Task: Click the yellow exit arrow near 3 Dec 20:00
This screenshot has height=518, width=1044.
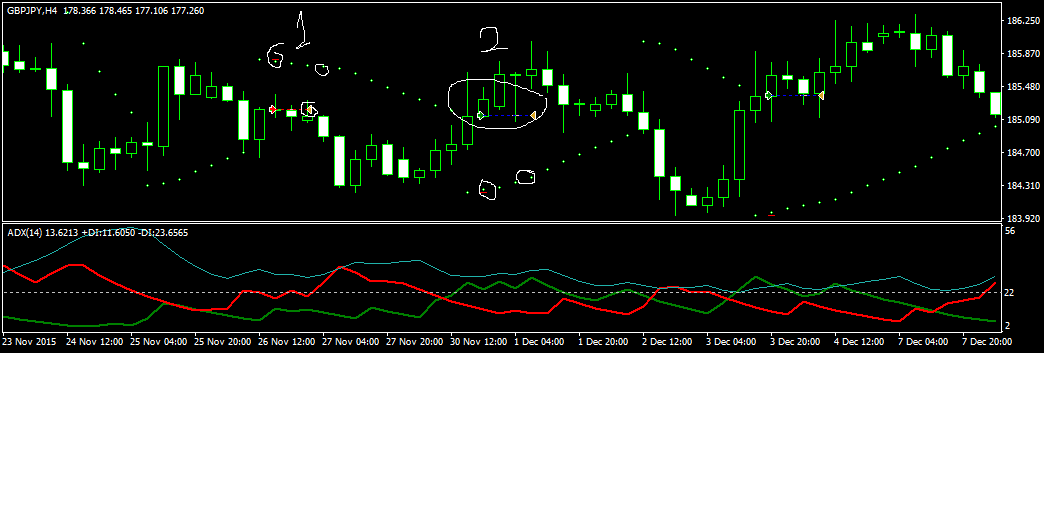Action: [x=820, y=95]
